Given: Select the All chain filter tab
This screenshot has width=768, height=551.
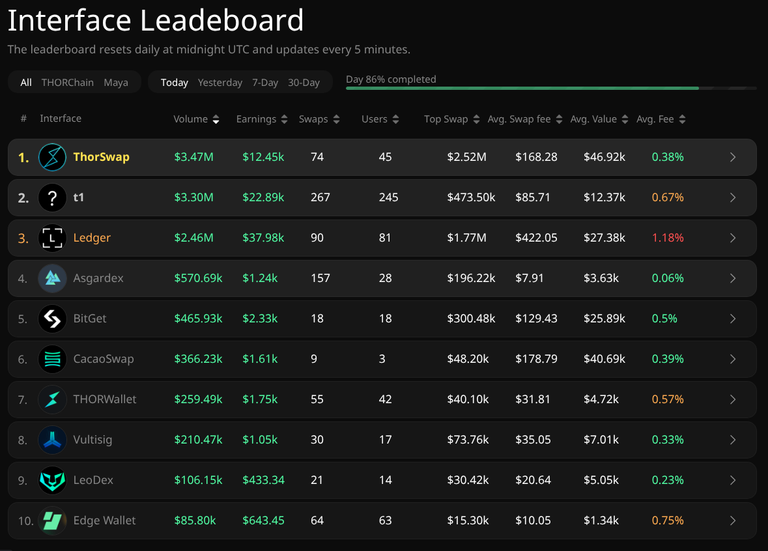Looking at the screenshot, I should 26,83.
